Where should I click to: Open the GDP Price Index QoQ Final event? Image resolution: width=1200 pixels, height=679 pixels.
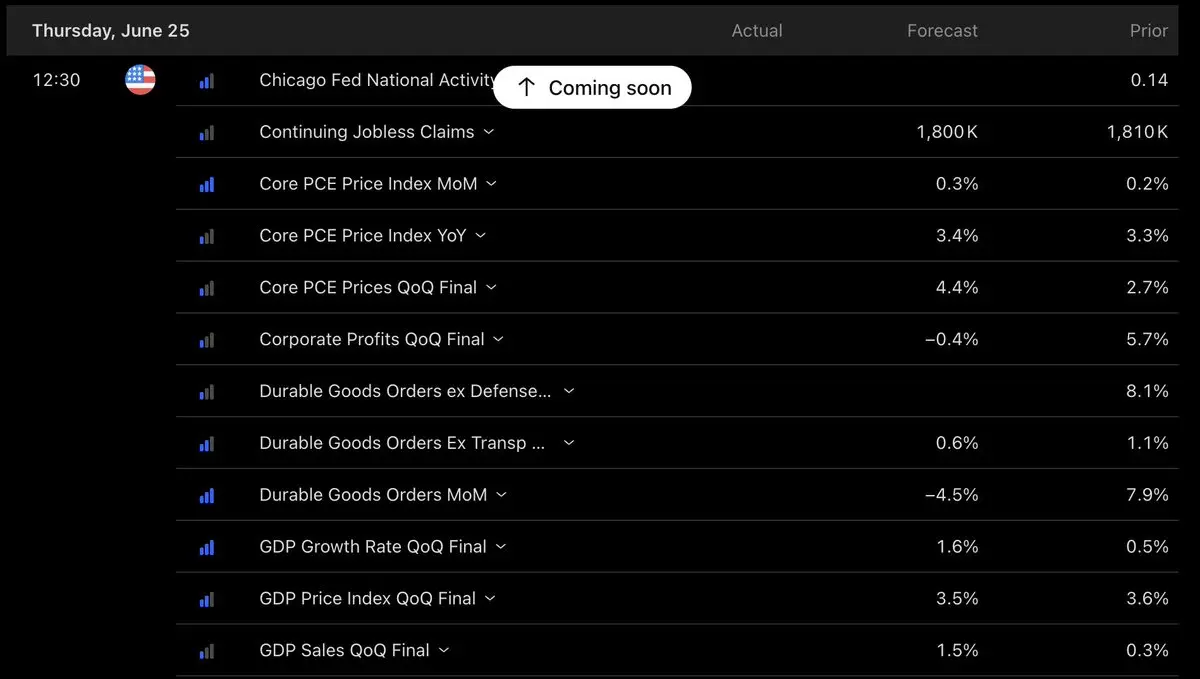367,598
